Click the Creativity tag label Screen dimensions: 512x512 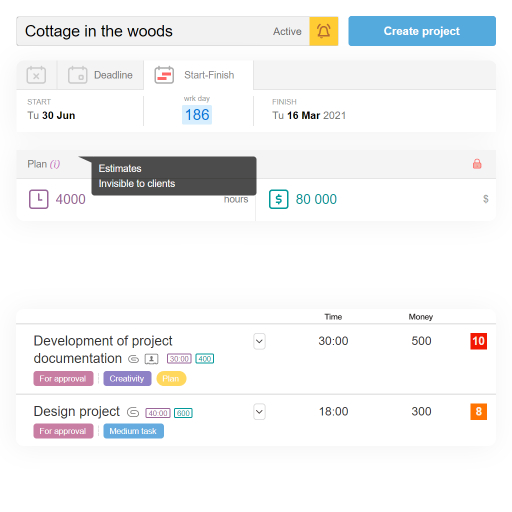127,379
